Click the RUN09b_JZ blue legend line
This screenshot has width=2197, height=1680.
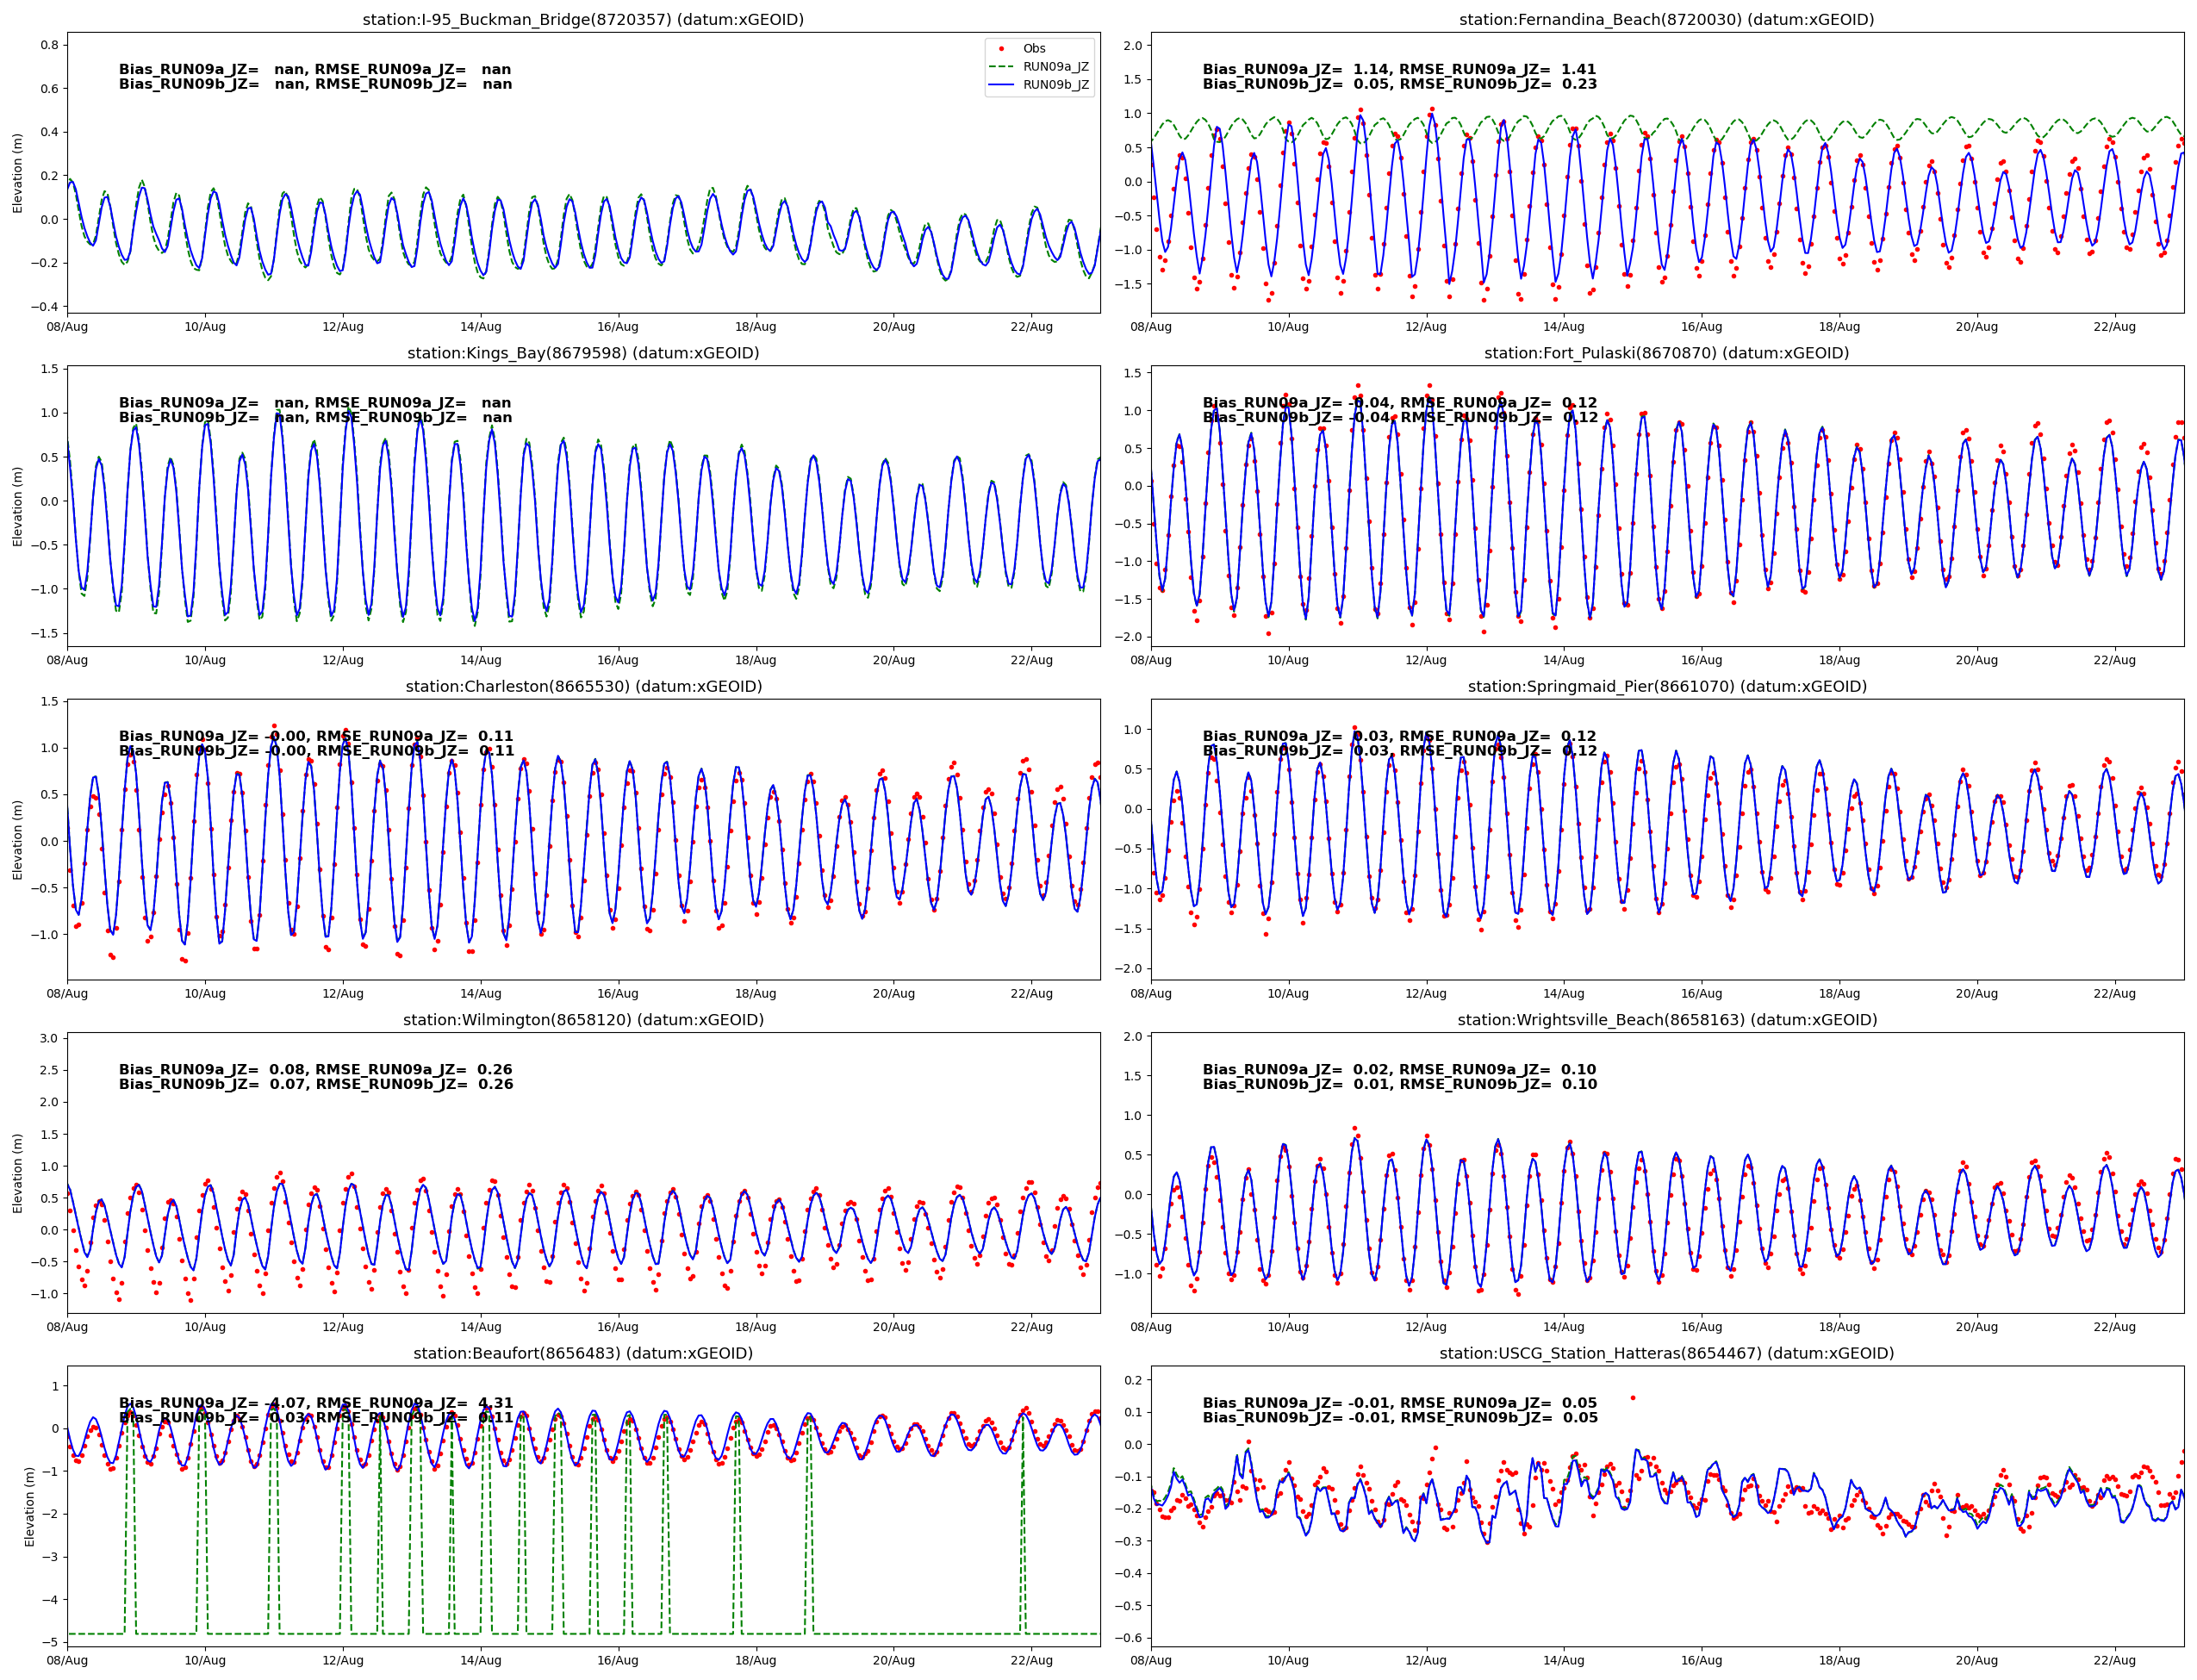point(1001,85)
